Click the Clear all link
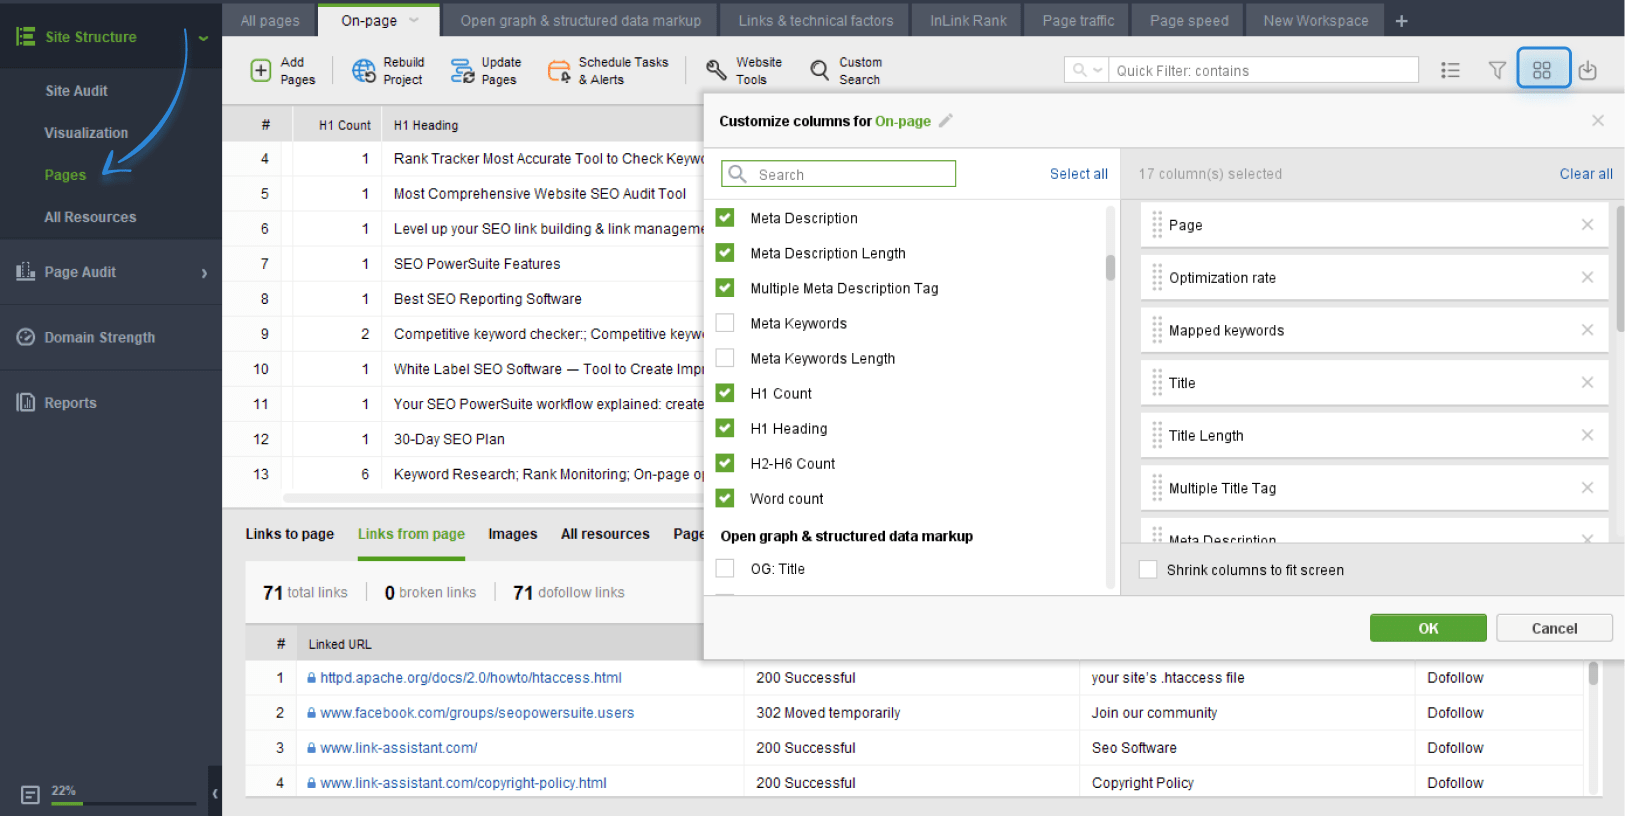This screenshot has width=1625, height=816. tap(1586, 174)
